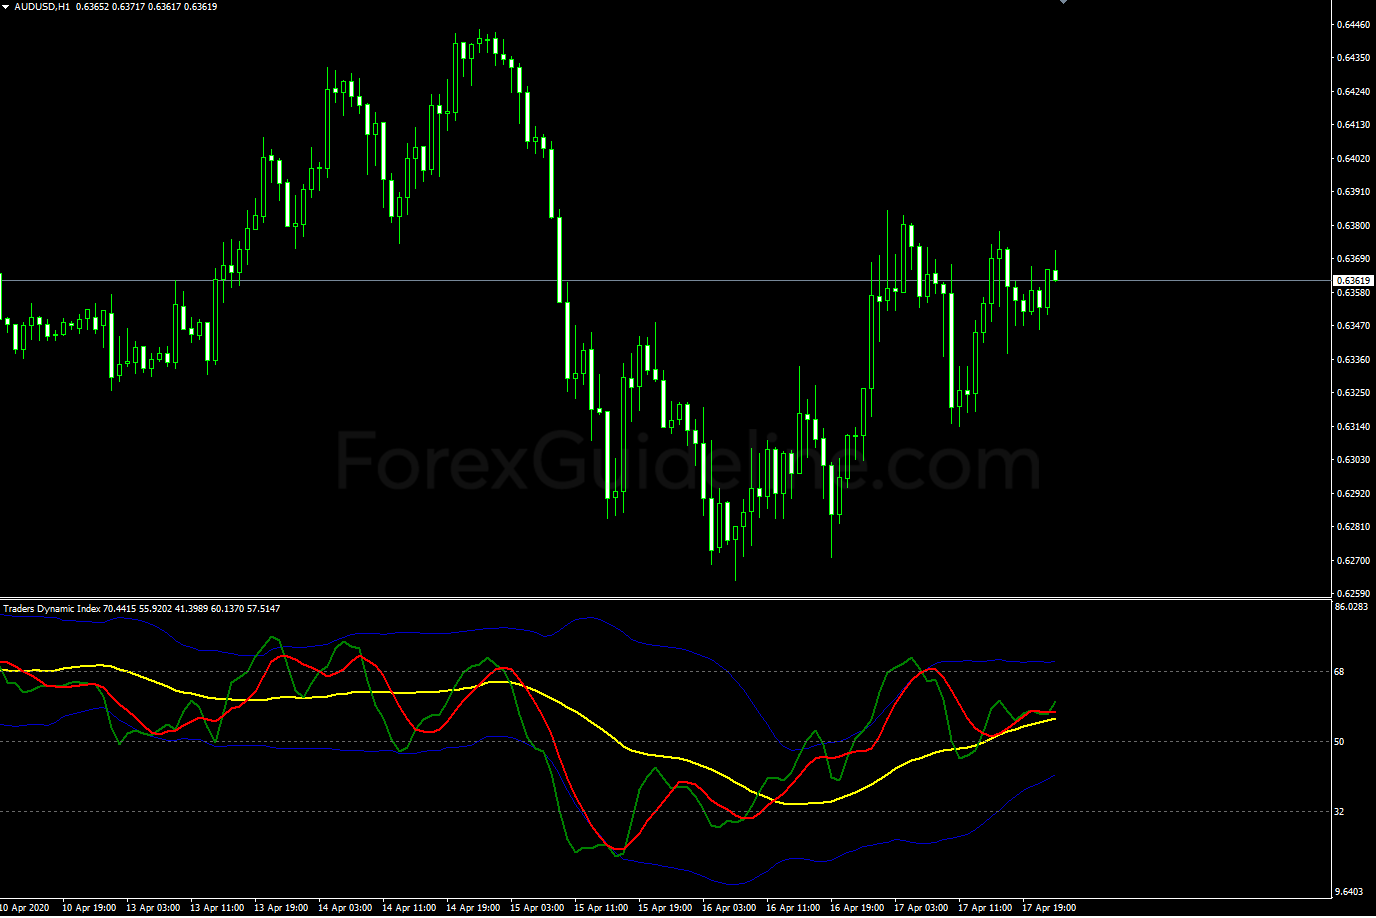1376x918 pixels.
Task: Click time label 17 Apr 19:00
Action: point(1049,908)
